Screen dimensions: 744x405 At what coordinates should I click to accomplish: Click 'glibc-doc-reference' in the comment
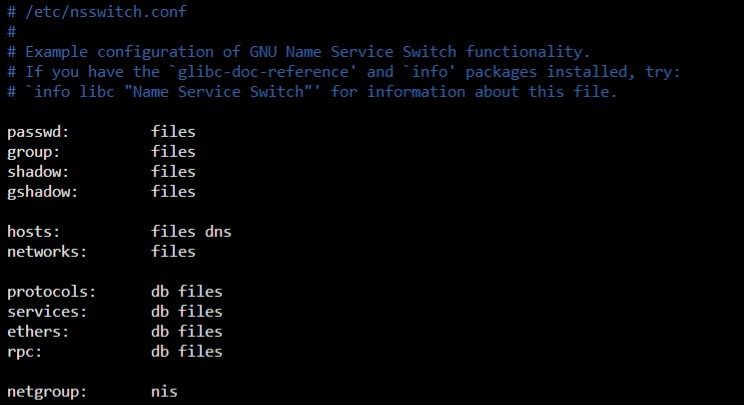(x=262, y=72)
